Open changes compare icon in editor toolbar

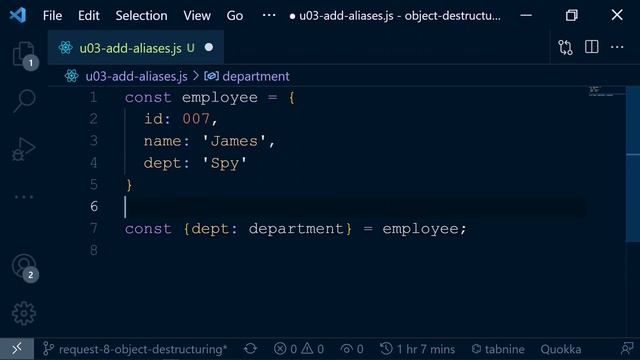(565, 48)
